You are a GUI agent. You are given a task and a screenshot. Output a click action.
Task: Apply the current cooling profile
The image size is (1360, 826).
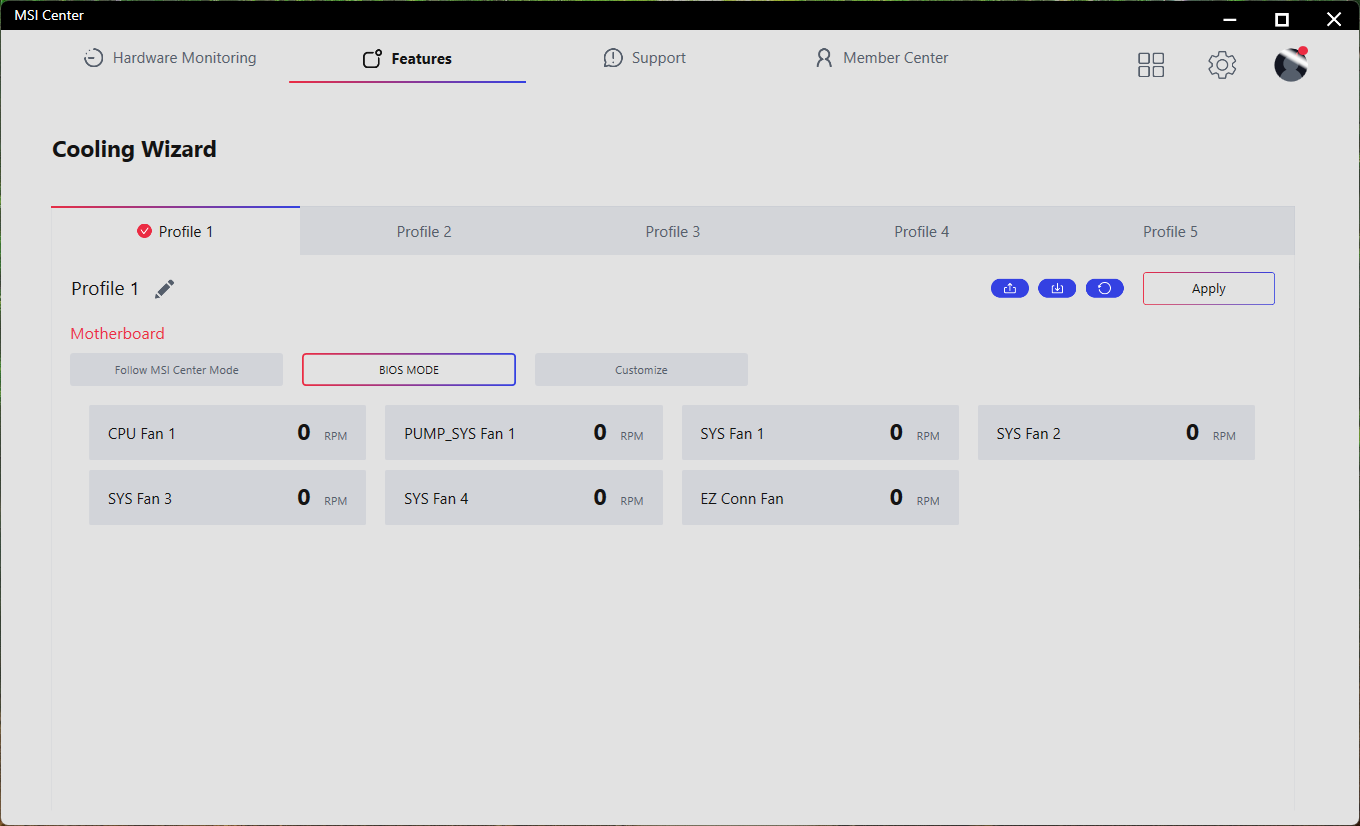tap(1209, 288)
